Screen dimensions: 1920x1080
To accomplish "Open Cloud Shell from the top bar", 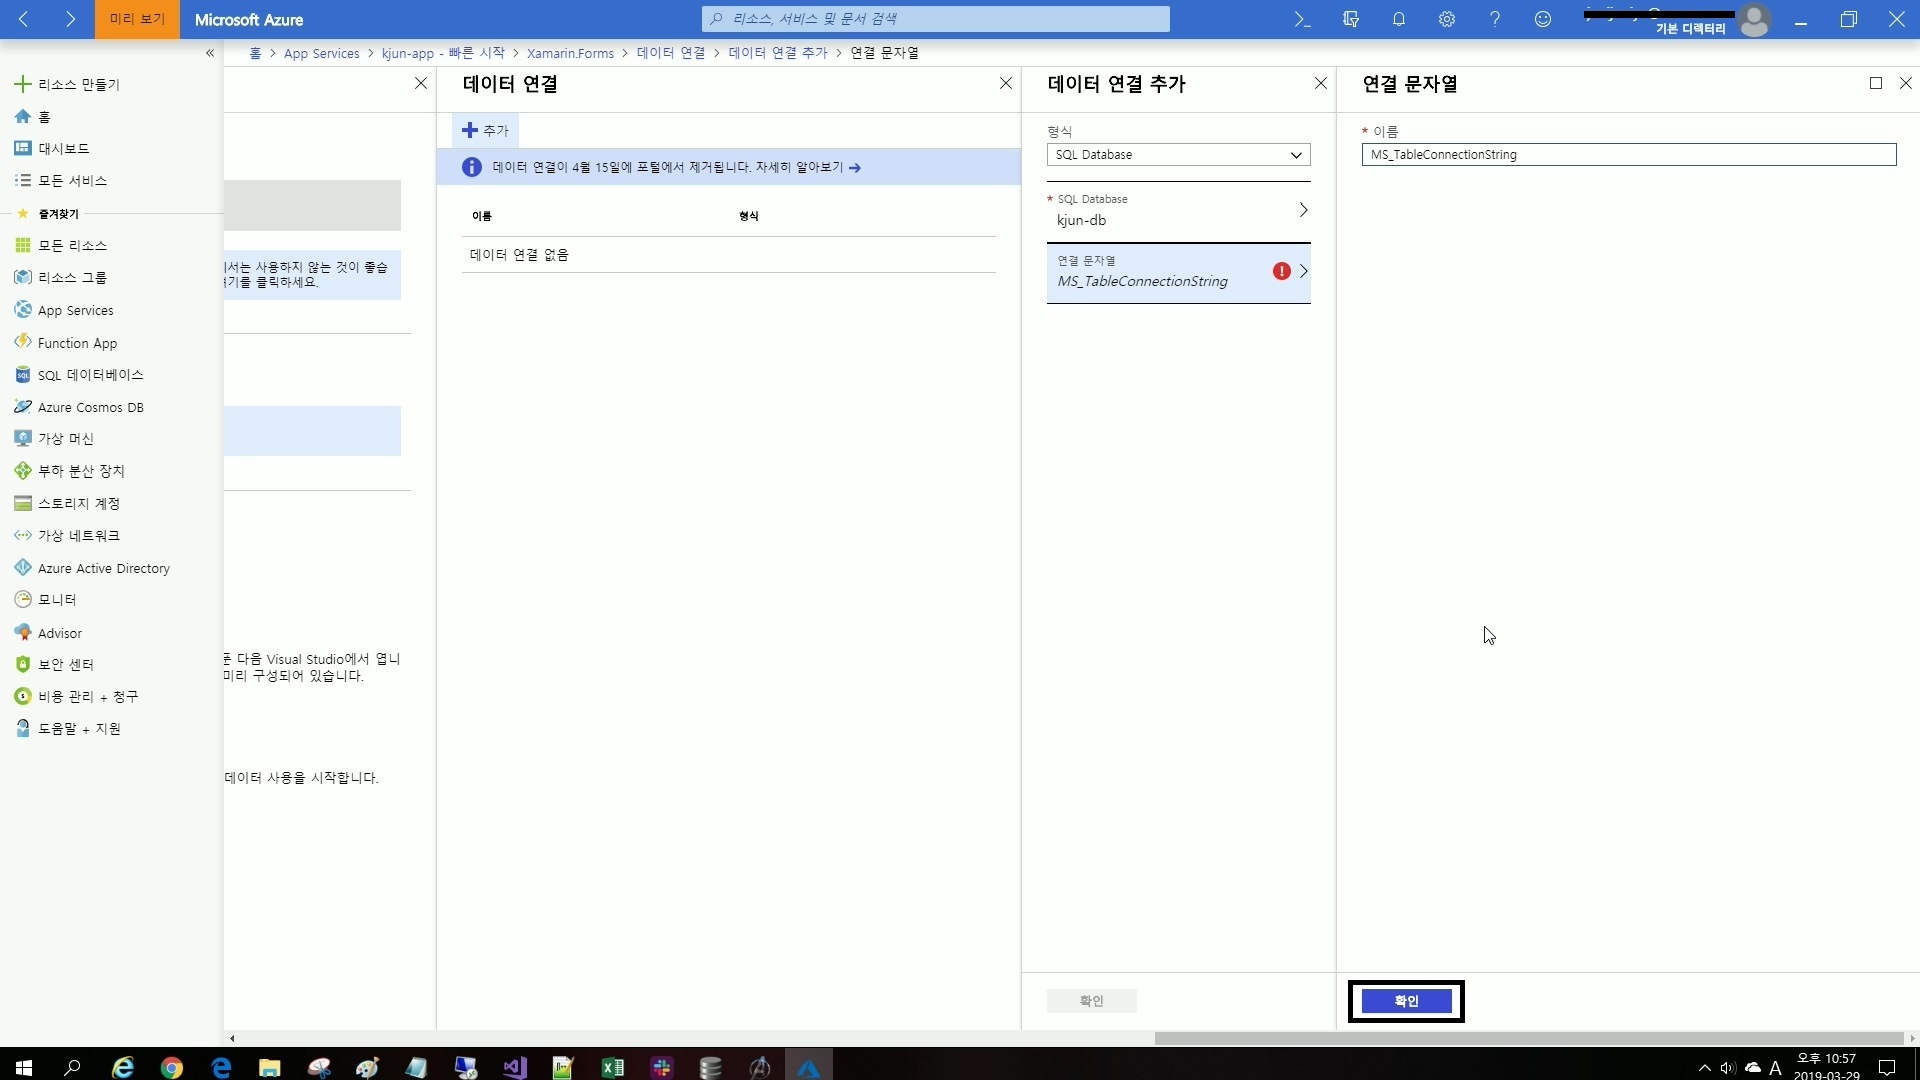I will pyautogui.click(x=1302, y=19).
